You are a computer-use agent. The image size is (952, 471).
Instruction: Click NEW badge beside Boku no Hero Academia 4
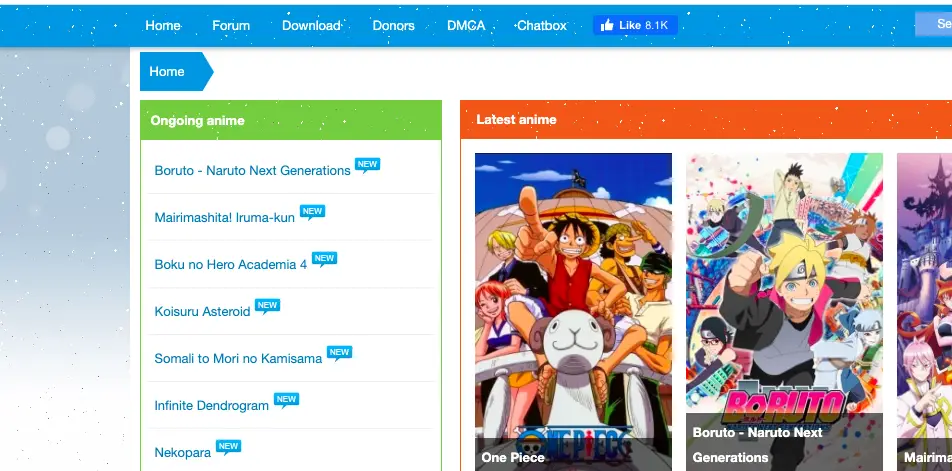[x=324, y=259]
